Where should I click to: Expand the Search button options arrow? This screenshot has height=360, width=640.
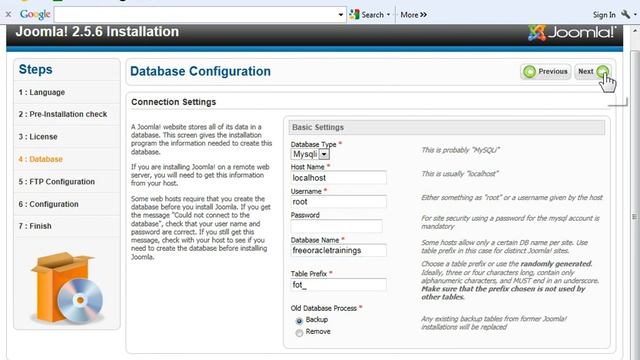click(x=388, y=15)
